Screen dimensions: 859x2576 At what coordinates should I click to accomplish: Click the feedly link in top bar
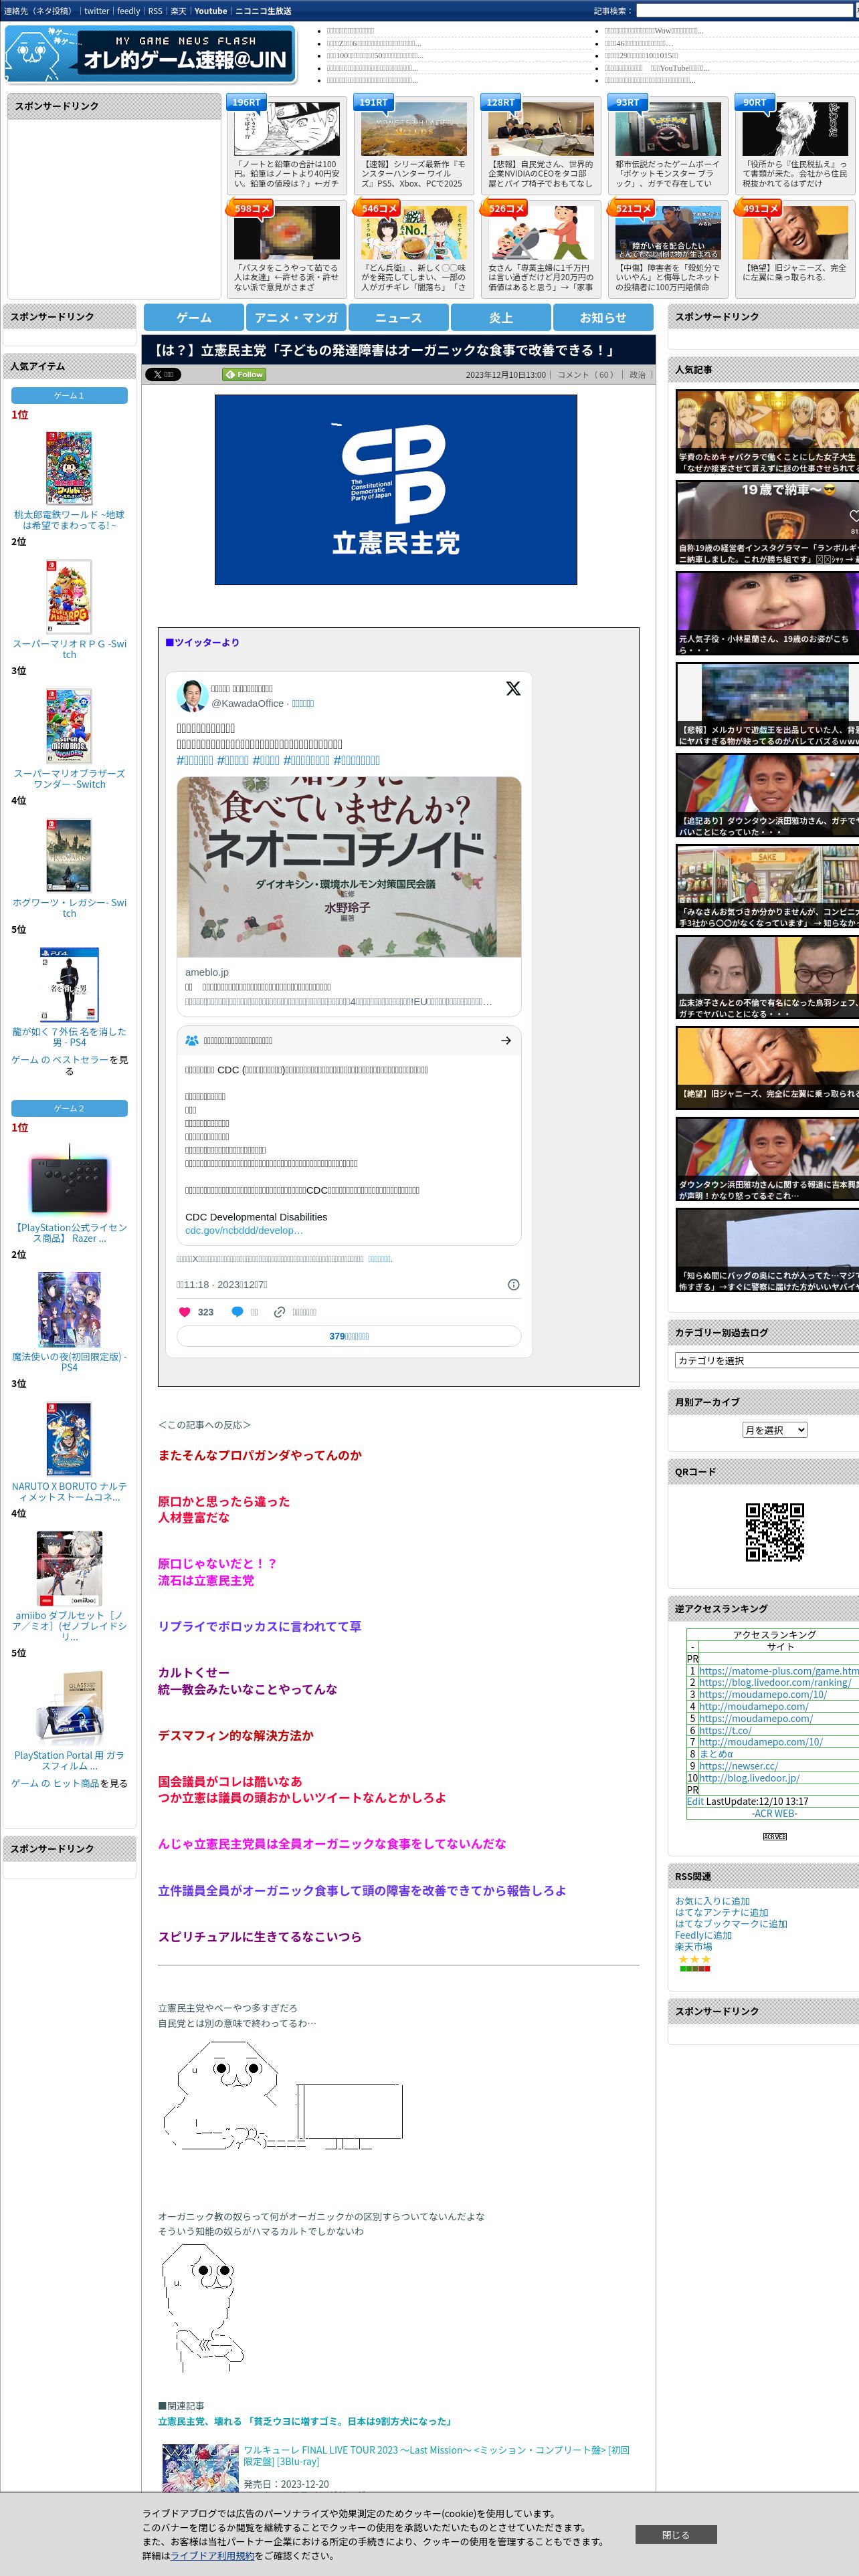[128, 11]
